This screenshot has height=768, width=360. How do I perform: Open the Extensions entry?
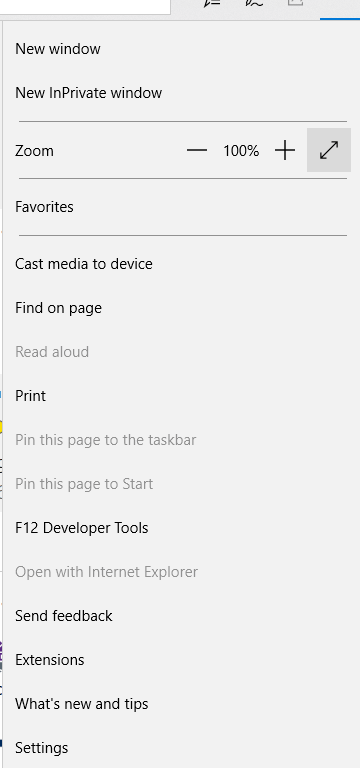point(181,660)
